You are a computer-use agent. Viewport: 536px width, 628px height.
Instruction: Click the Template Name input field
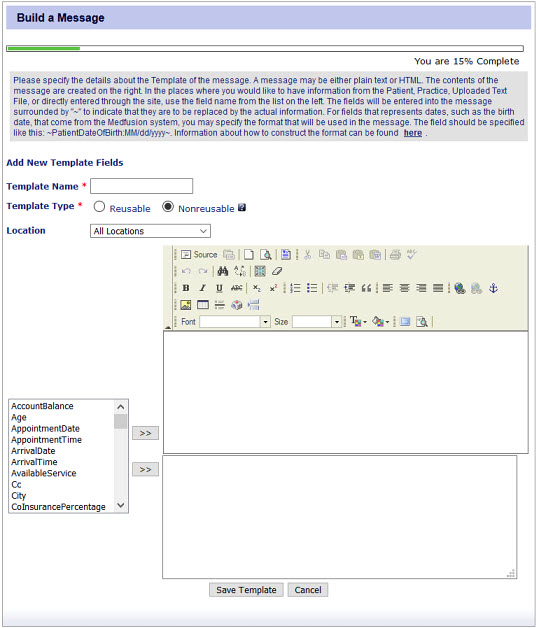click(141, 186)
